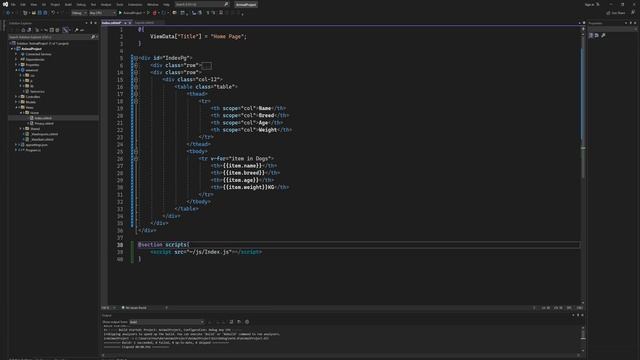
Task: Click the Categorized icon in Properties panel
Action: point(591,36)
